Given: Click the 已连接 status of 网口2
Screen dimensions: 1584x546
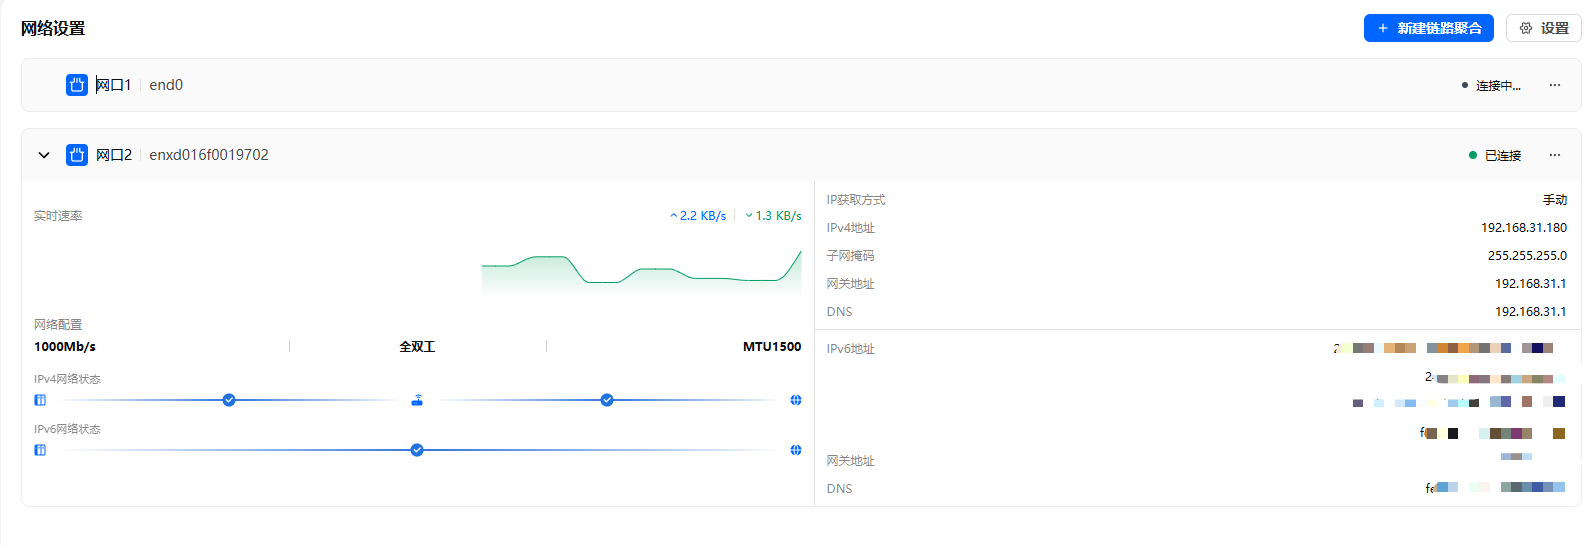Looking at the screenshot, I should tap(1495, 156).
